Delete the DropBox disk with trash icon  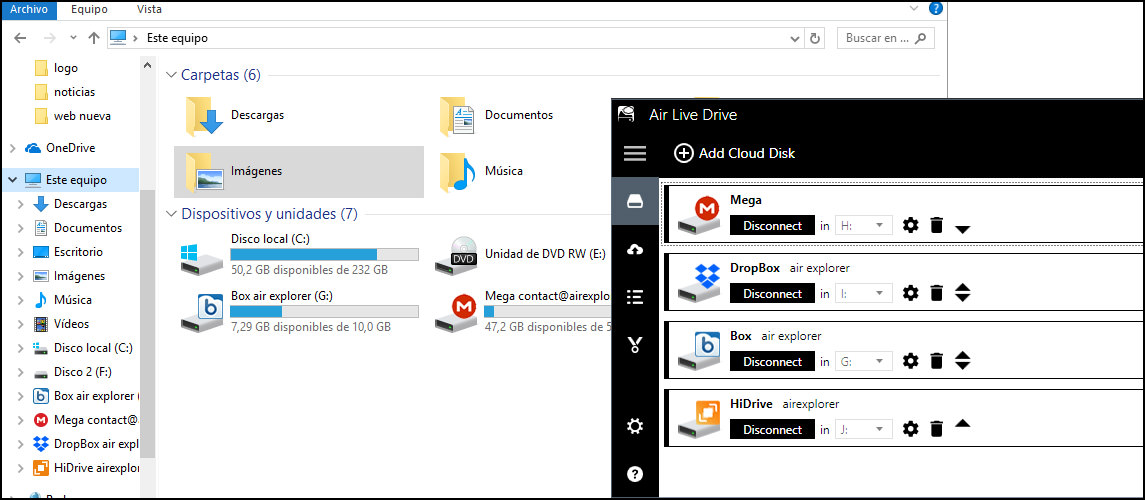[937, 293]
